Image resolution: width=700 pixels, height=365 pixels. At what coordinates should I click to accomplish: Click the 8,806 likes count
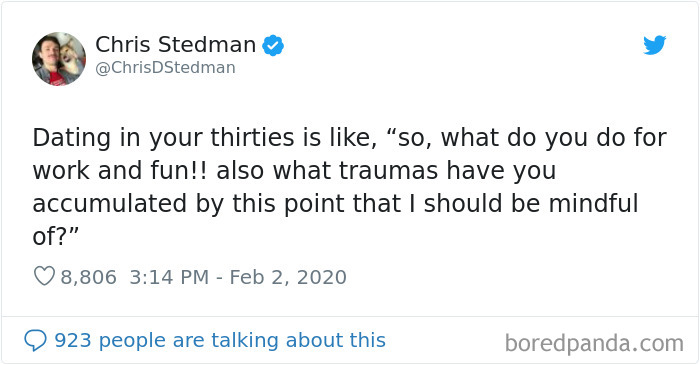tap(88, 277)
